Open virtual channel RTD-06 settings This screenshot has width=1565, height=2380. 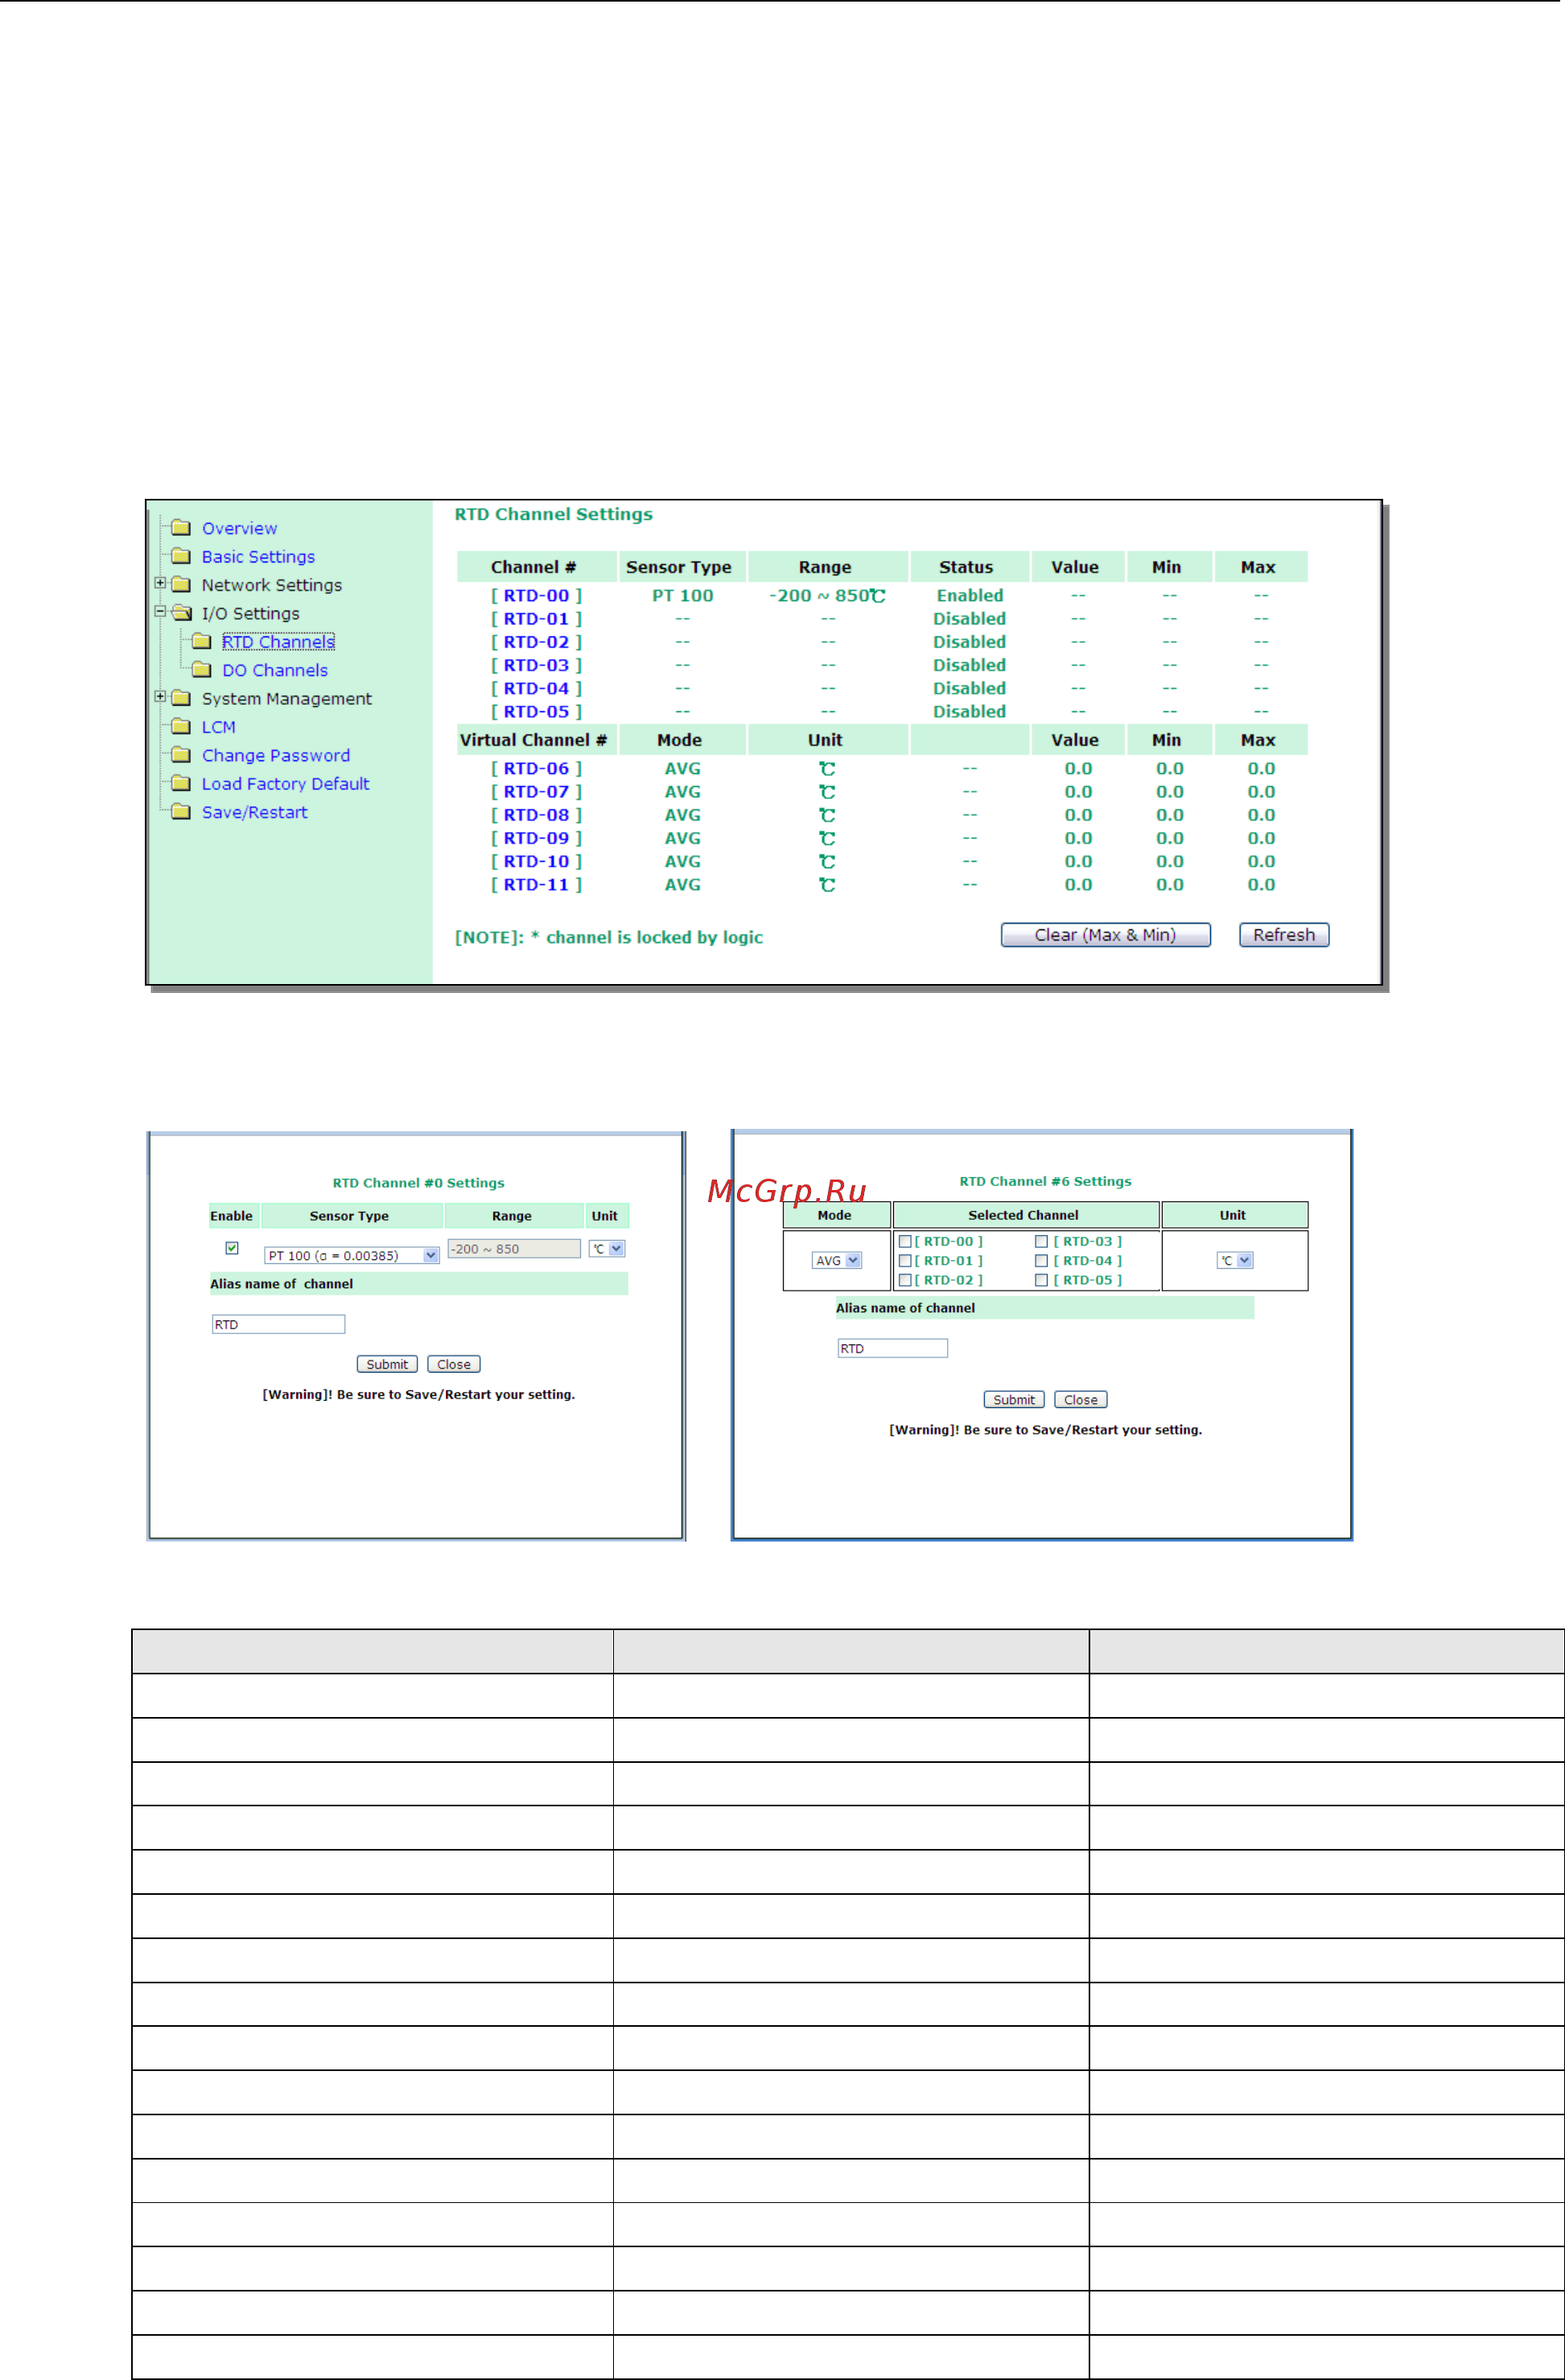pyautogui.click(x=536, y=769)
